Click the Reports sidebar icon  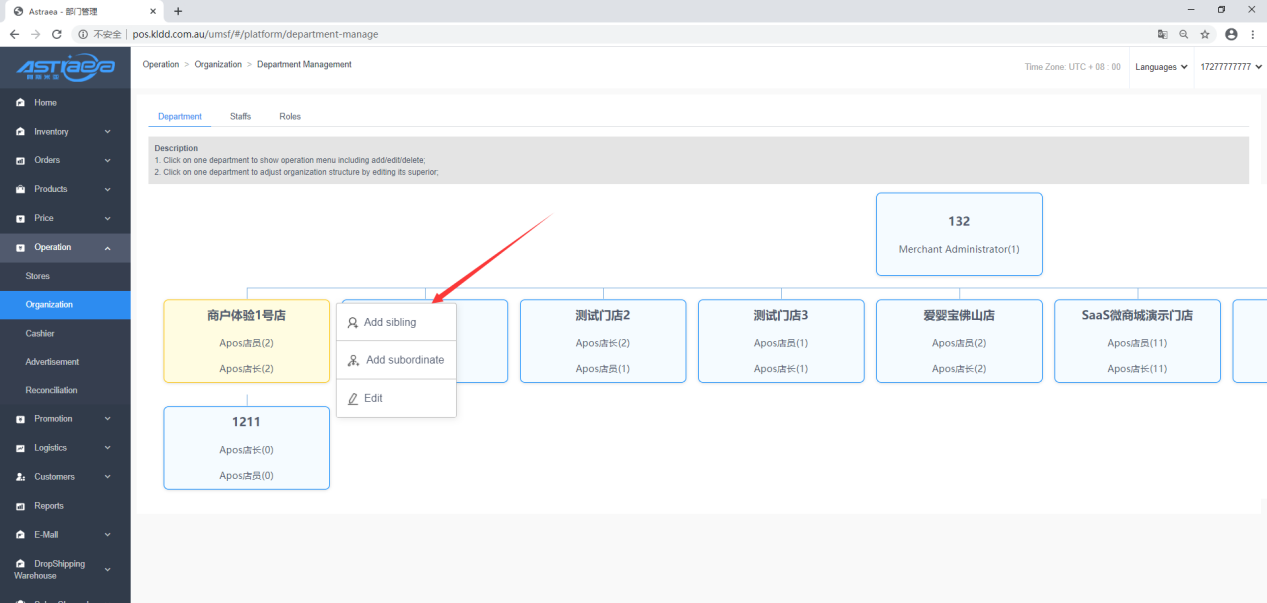click(x=20, y=506)
